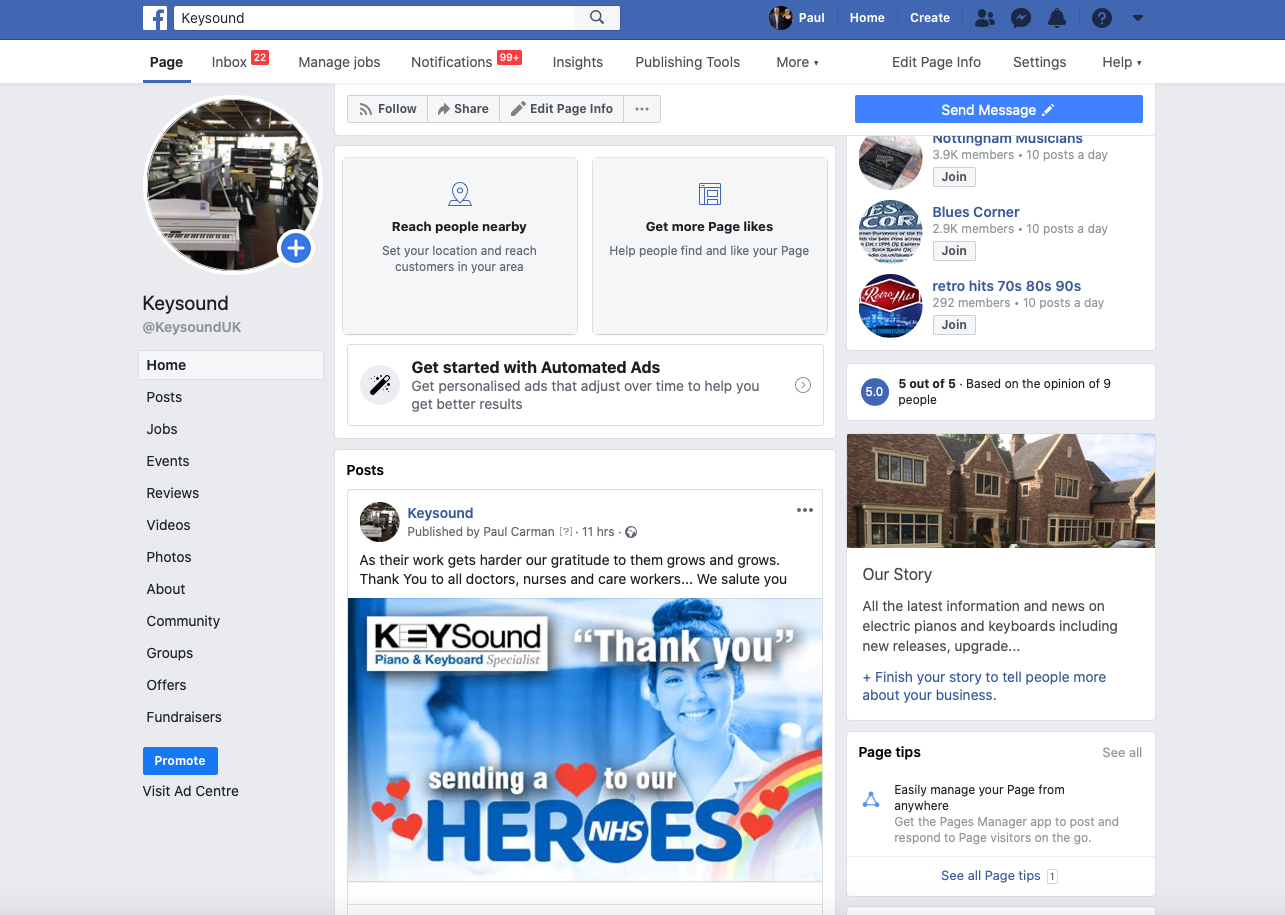Click the globe public audience icon on post

[x=631, y=532]
